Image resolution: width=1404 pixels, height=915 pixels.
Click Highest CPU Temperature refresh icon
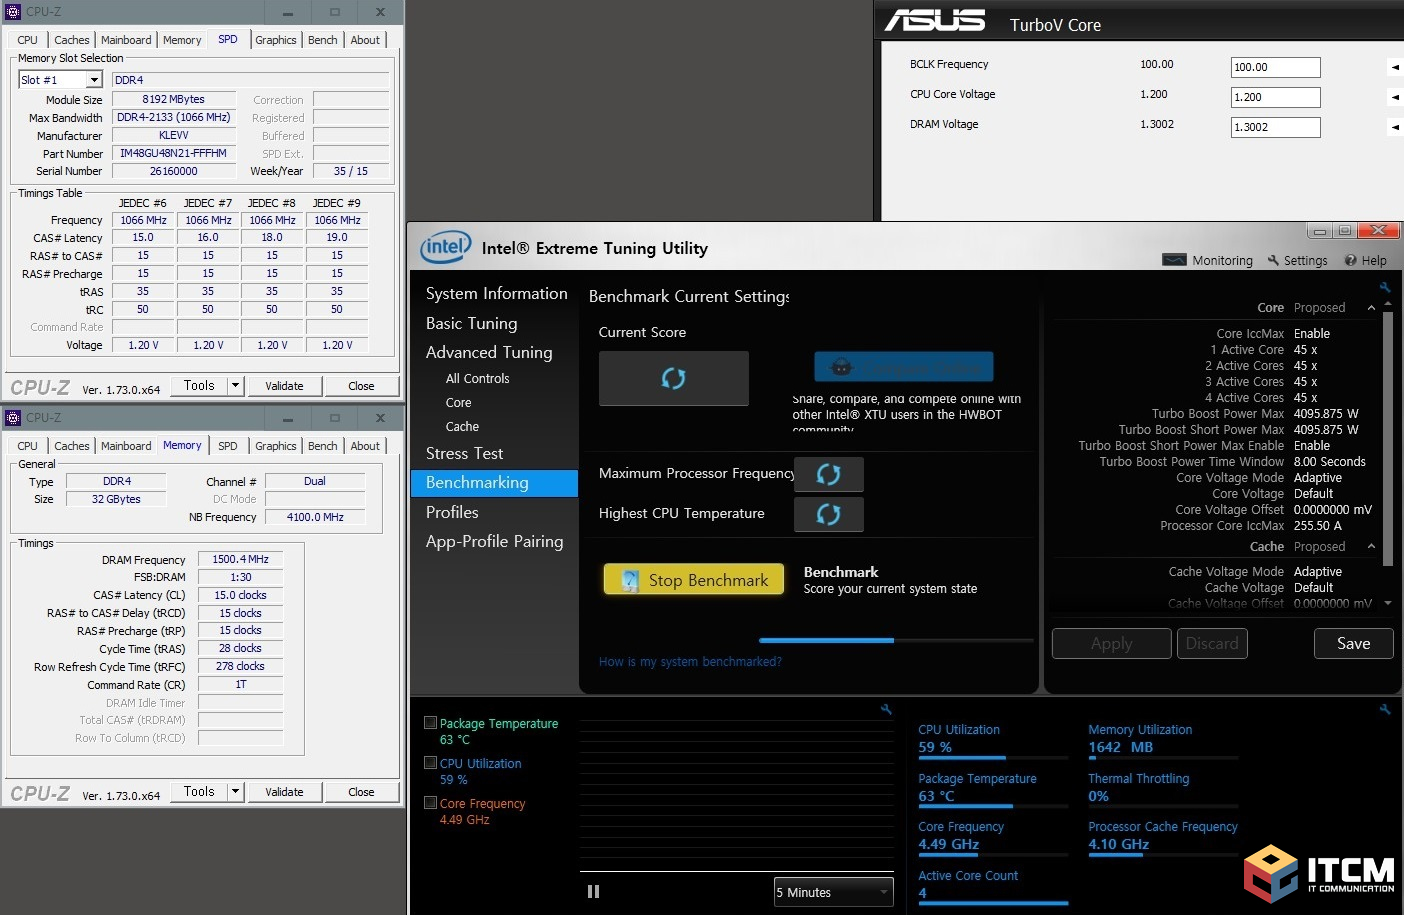click(x=828, y=514)
